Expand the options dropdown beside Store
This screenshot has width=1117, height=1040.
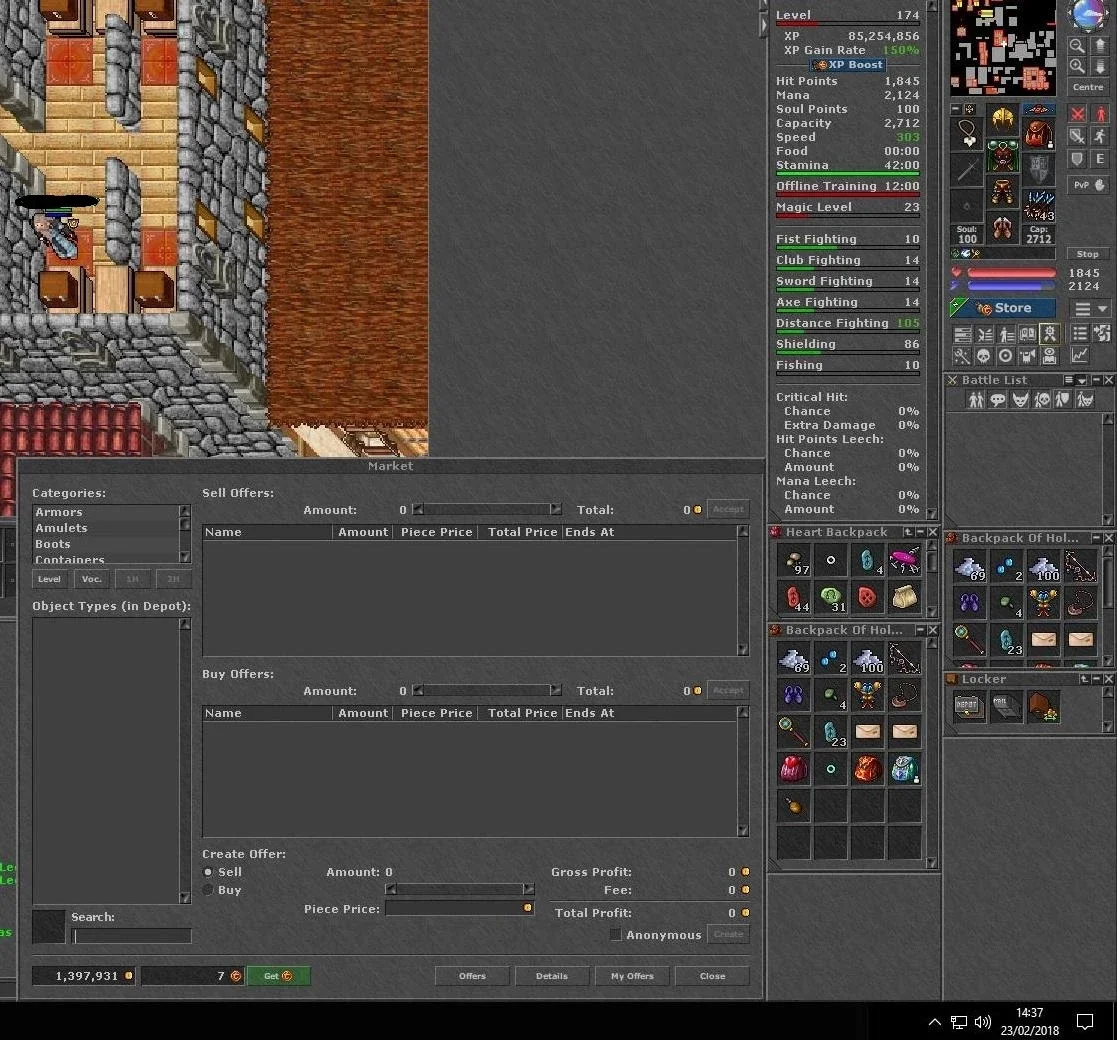pyautogui.click(x=1090, y=308)
